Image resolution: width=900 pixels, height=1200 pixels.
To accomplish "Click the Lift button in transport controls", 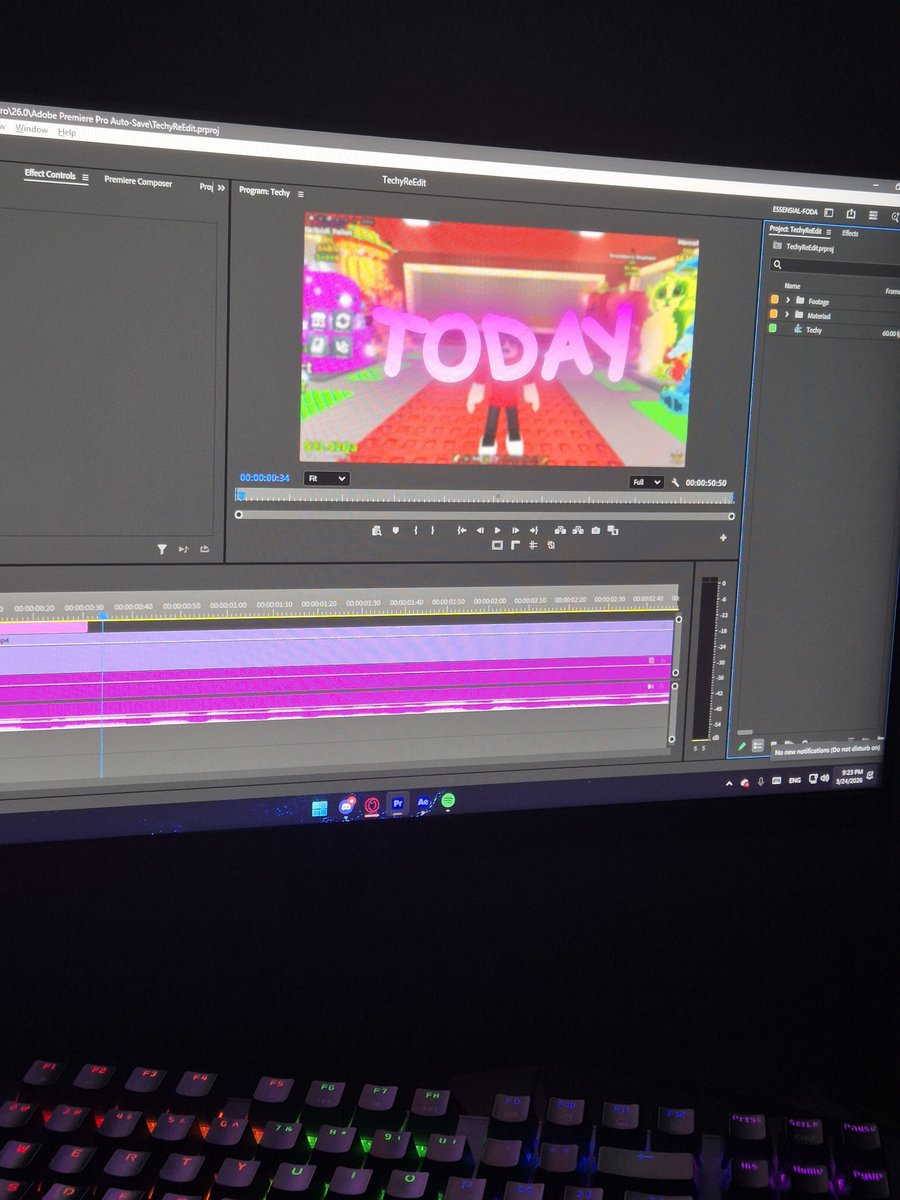I will (x=560, y=530).
